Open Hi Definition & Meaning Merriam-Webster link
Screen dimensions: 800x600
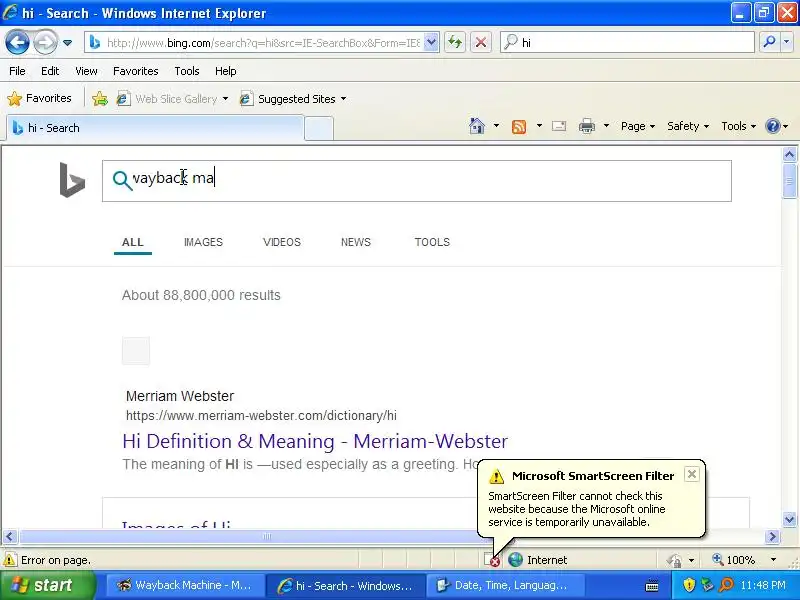315,441
